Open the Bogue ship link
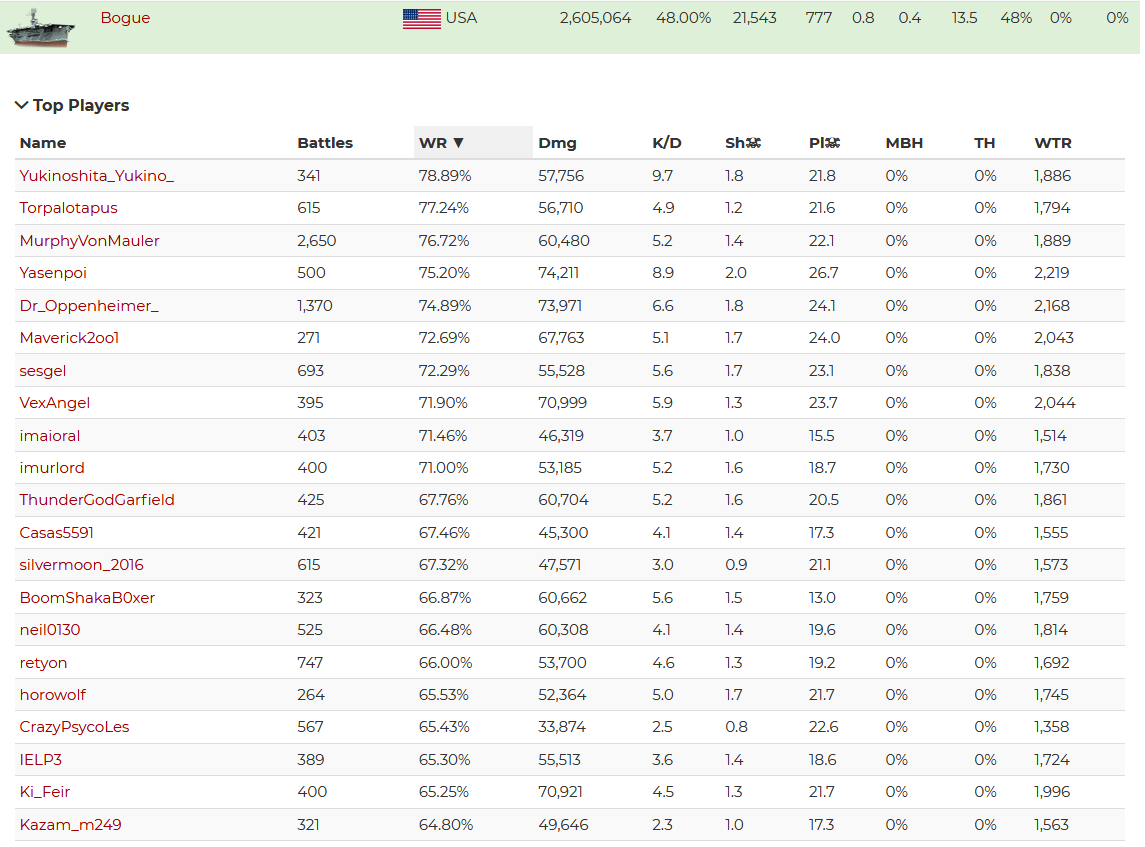The image size is (1145, 847). [125, 18]
